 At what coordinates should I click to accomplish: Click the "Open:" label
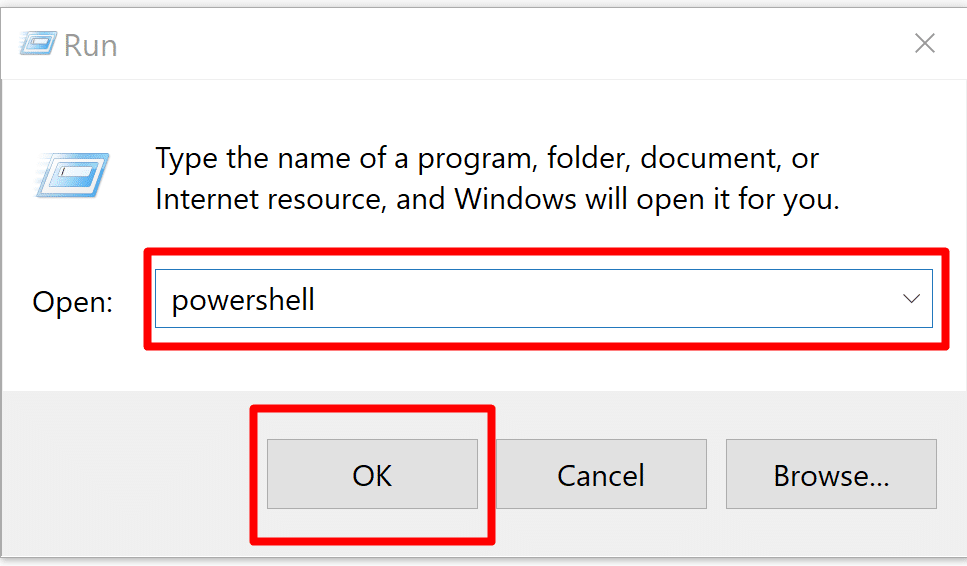click(x=73, y=301)
